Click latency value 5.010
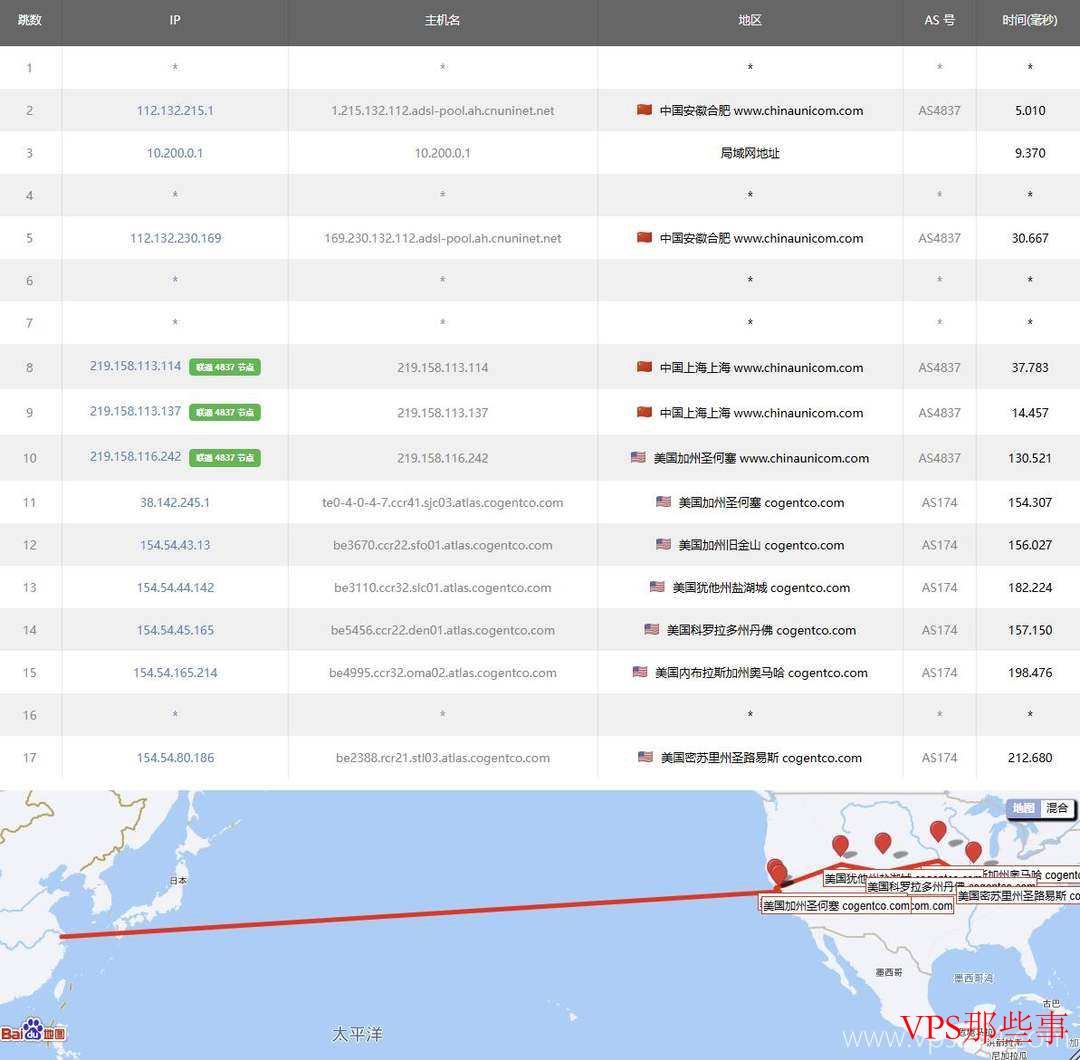Screen dimensions: 1080x1060 (x=1030, y=110)
